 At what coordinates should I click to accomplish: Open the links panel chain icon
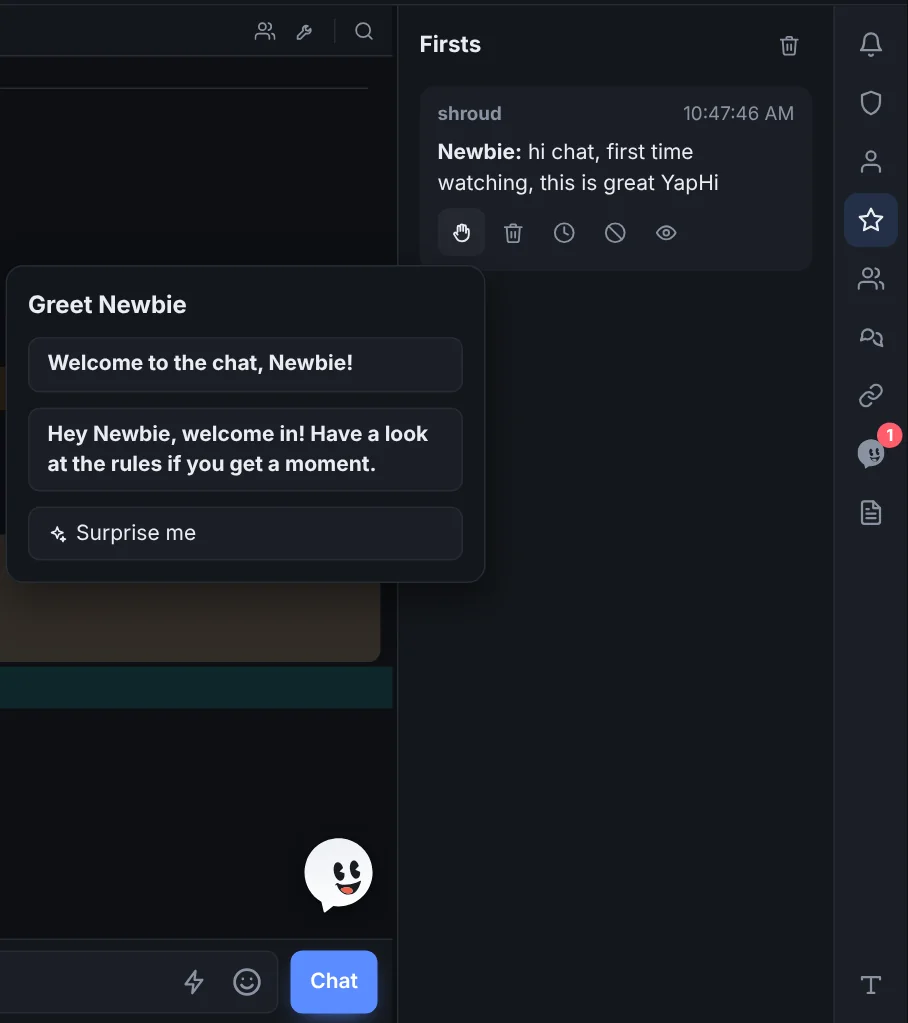click(871, 395)
